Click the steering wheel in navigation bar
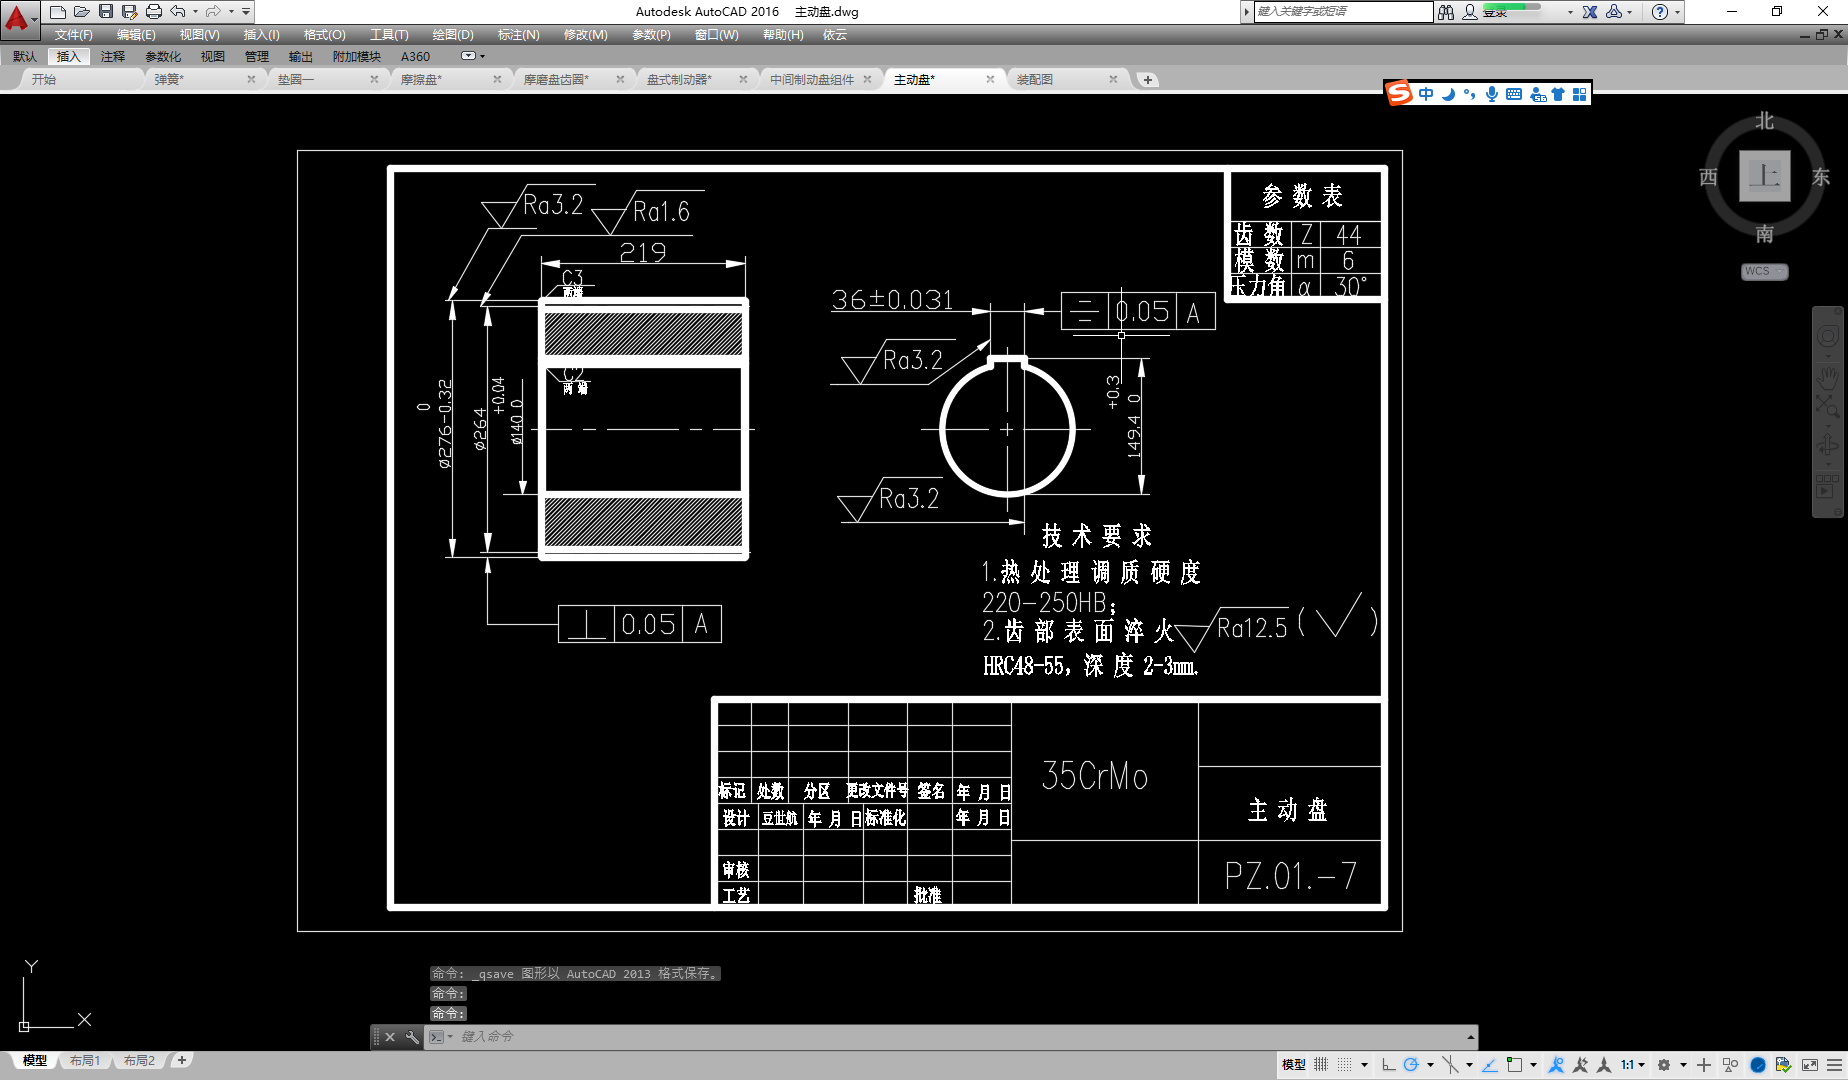Viewport: 1848px width, 1080px height. click(1827, 337)
